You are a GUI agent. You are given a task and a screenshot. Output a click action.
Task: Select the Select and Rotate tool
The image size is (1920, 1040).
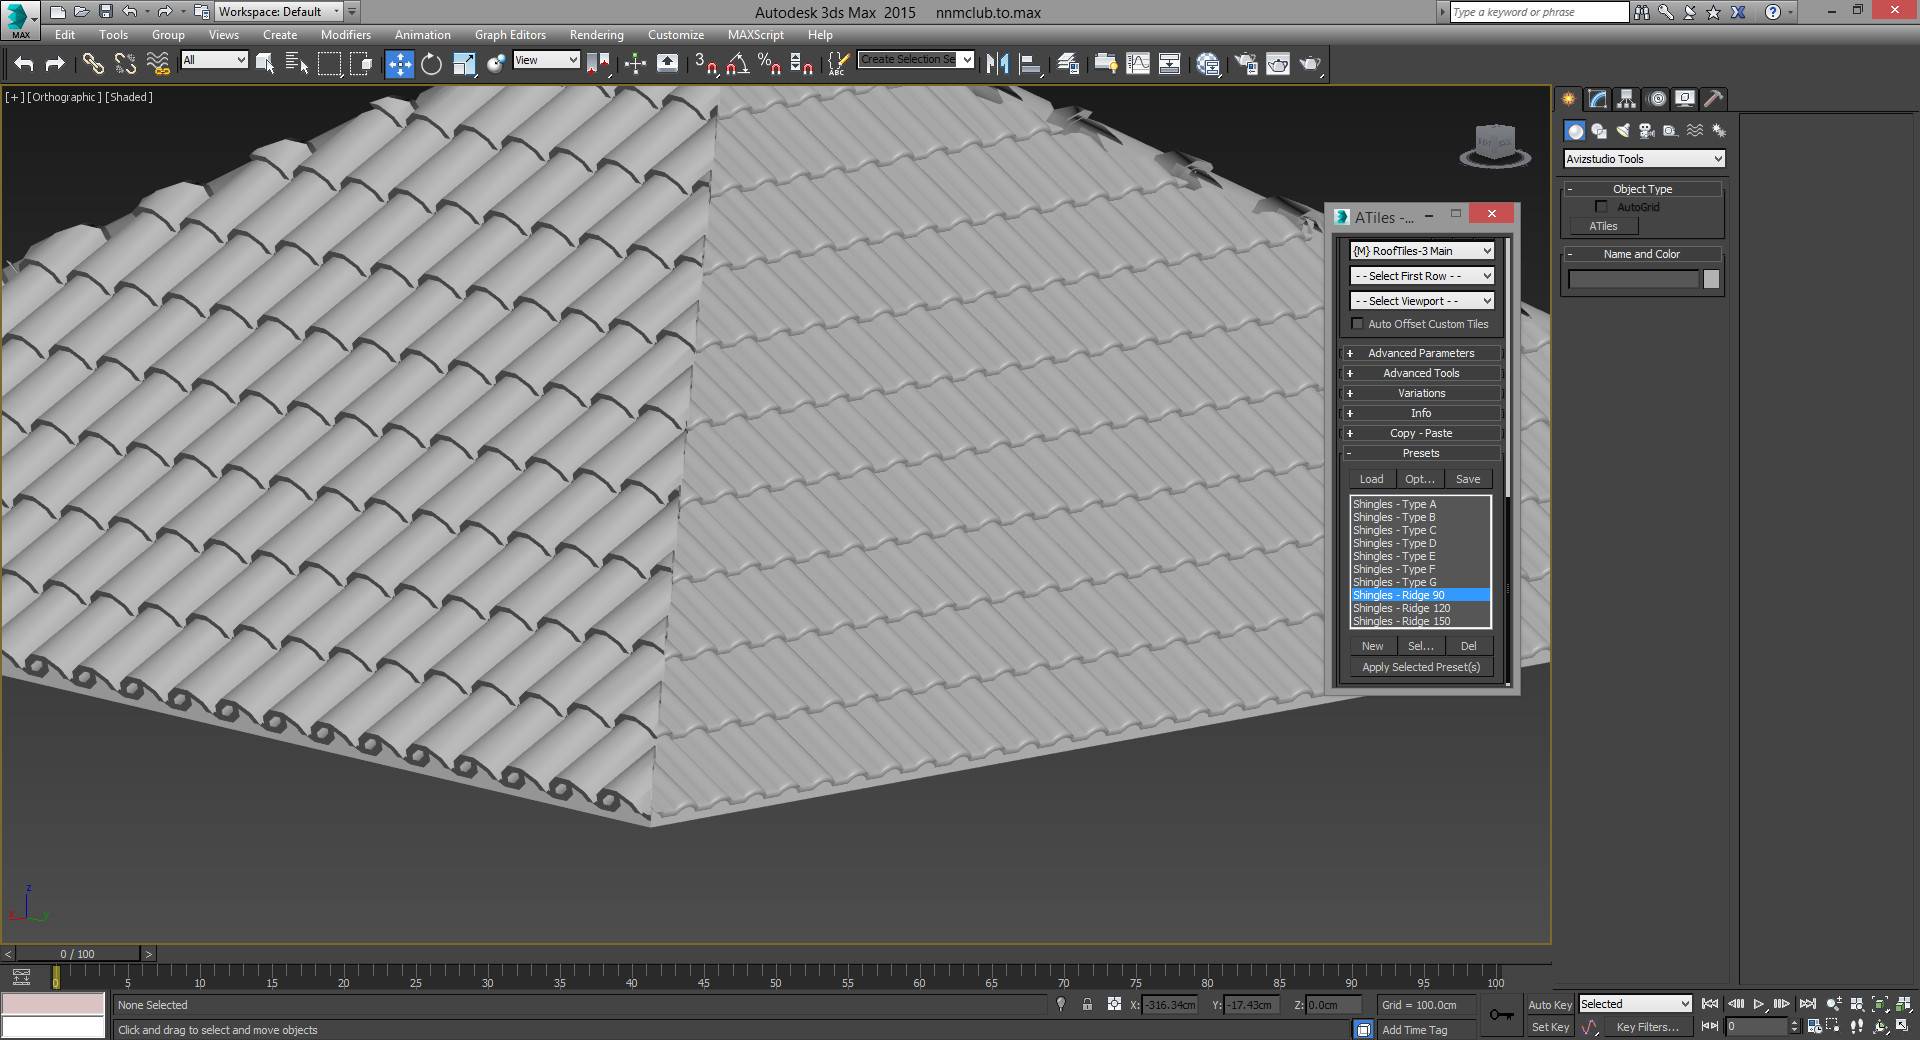point(431,64)
